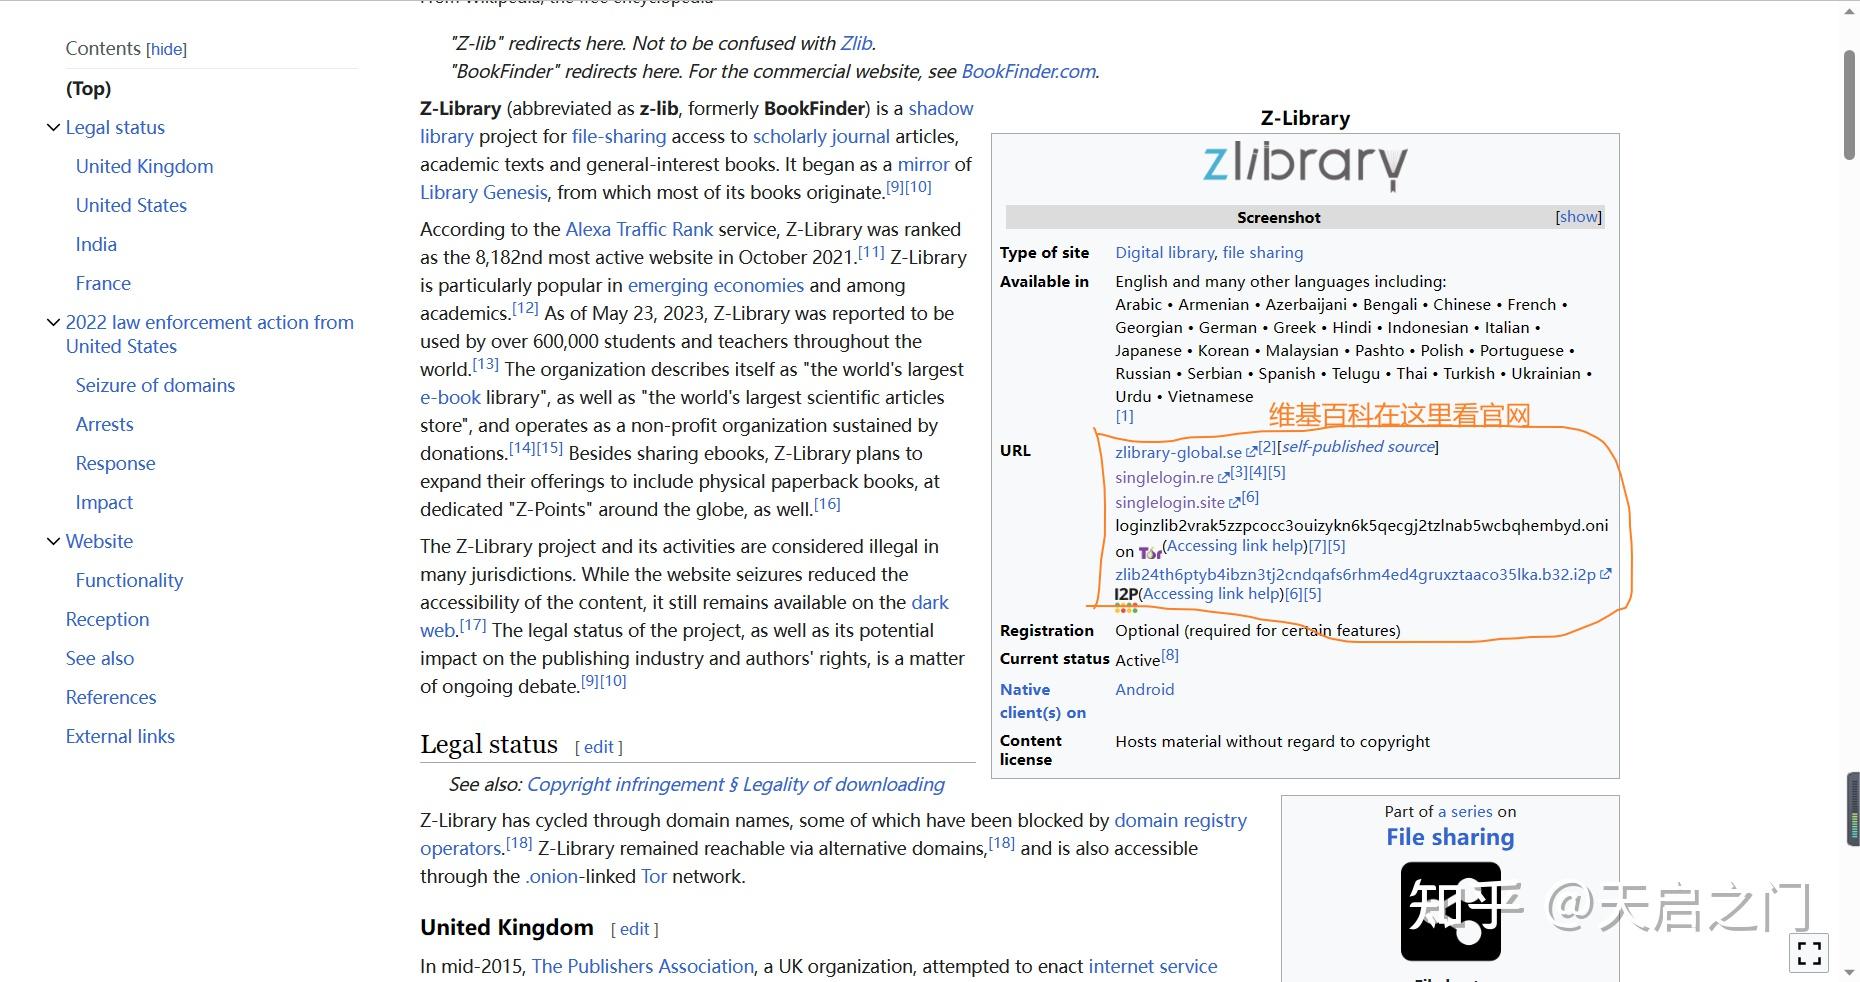Click the I2P logo in URL section
Viewport: 1860px width, 982px height.
pyautogui.click(x=1126, y=598)
